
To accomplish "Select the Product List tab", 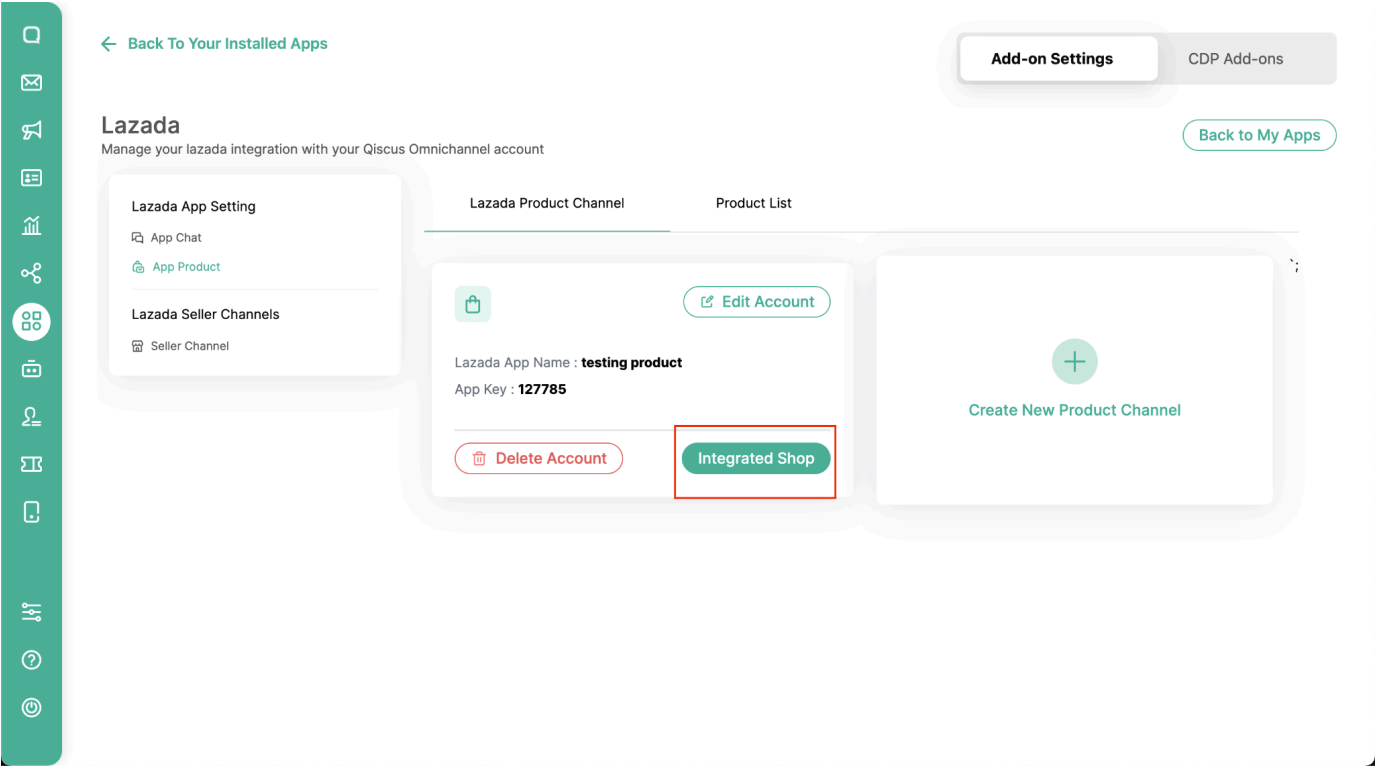I will pyautogui.click(x=753, y=203).
